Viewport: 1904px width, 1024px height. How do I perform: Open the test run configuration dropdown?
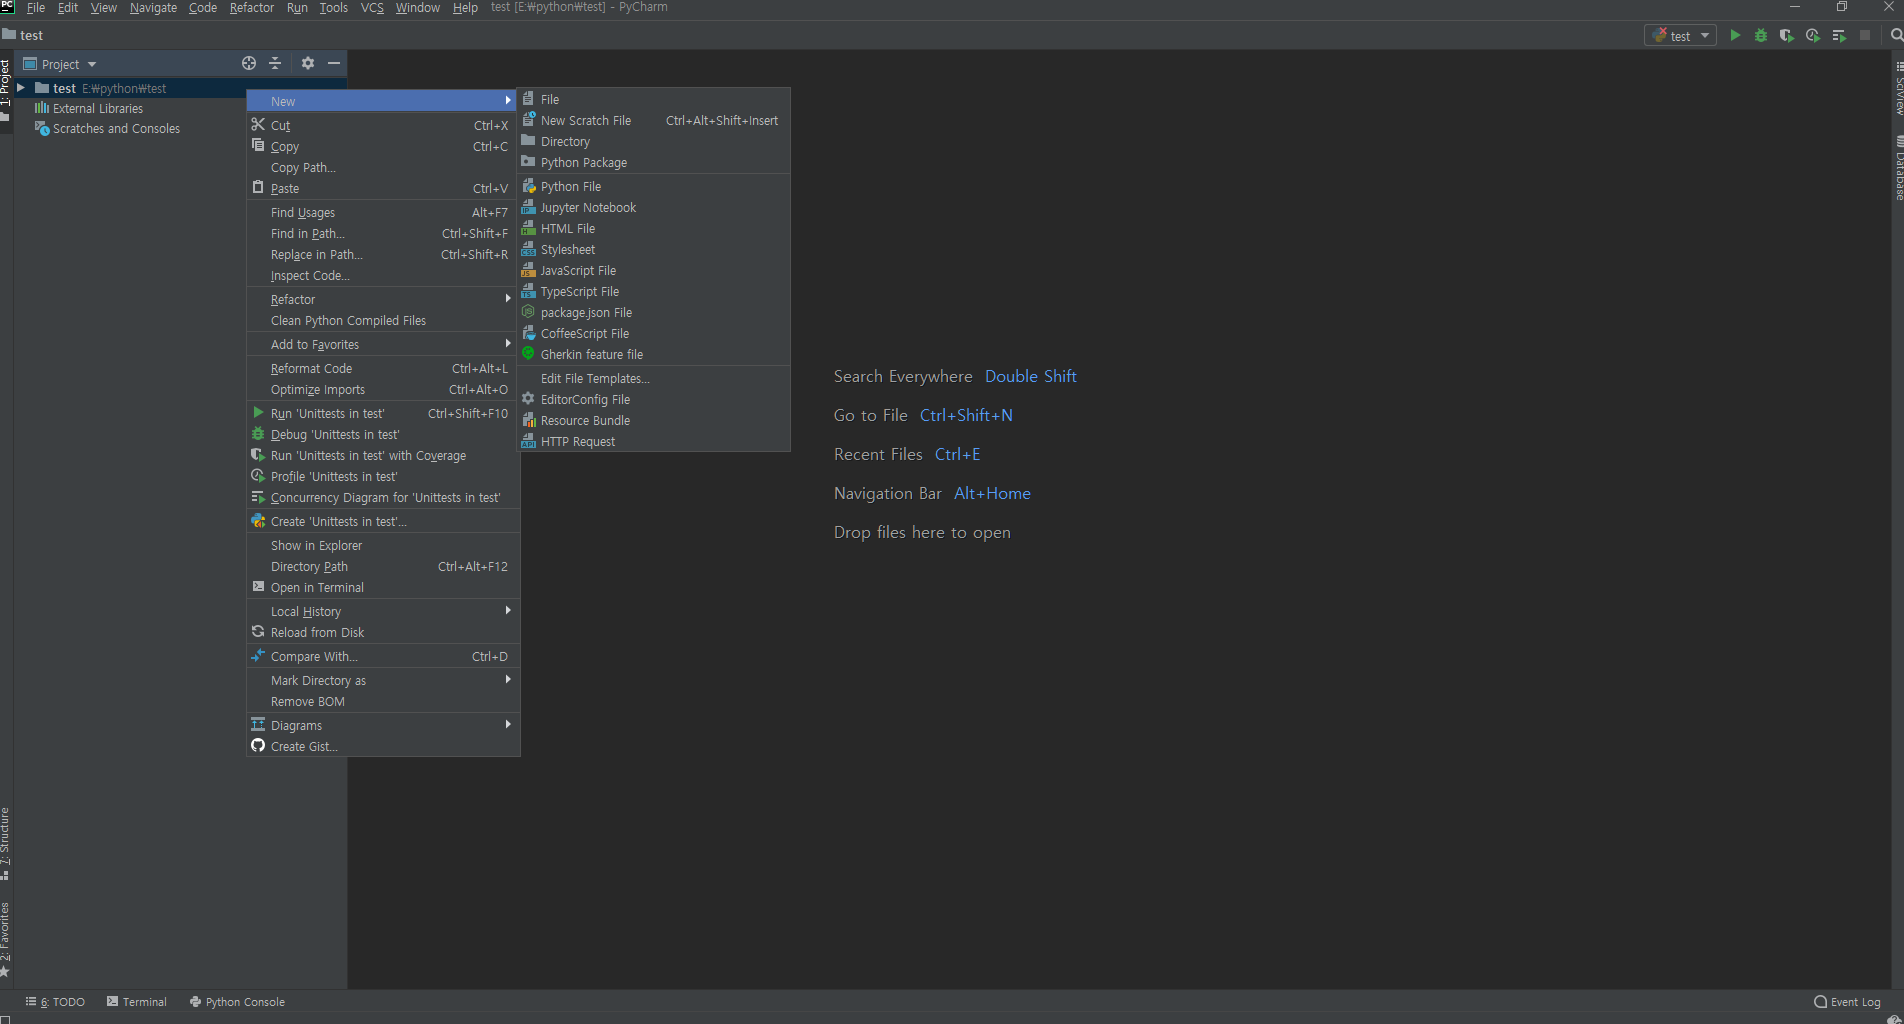tap(1680, 35)
